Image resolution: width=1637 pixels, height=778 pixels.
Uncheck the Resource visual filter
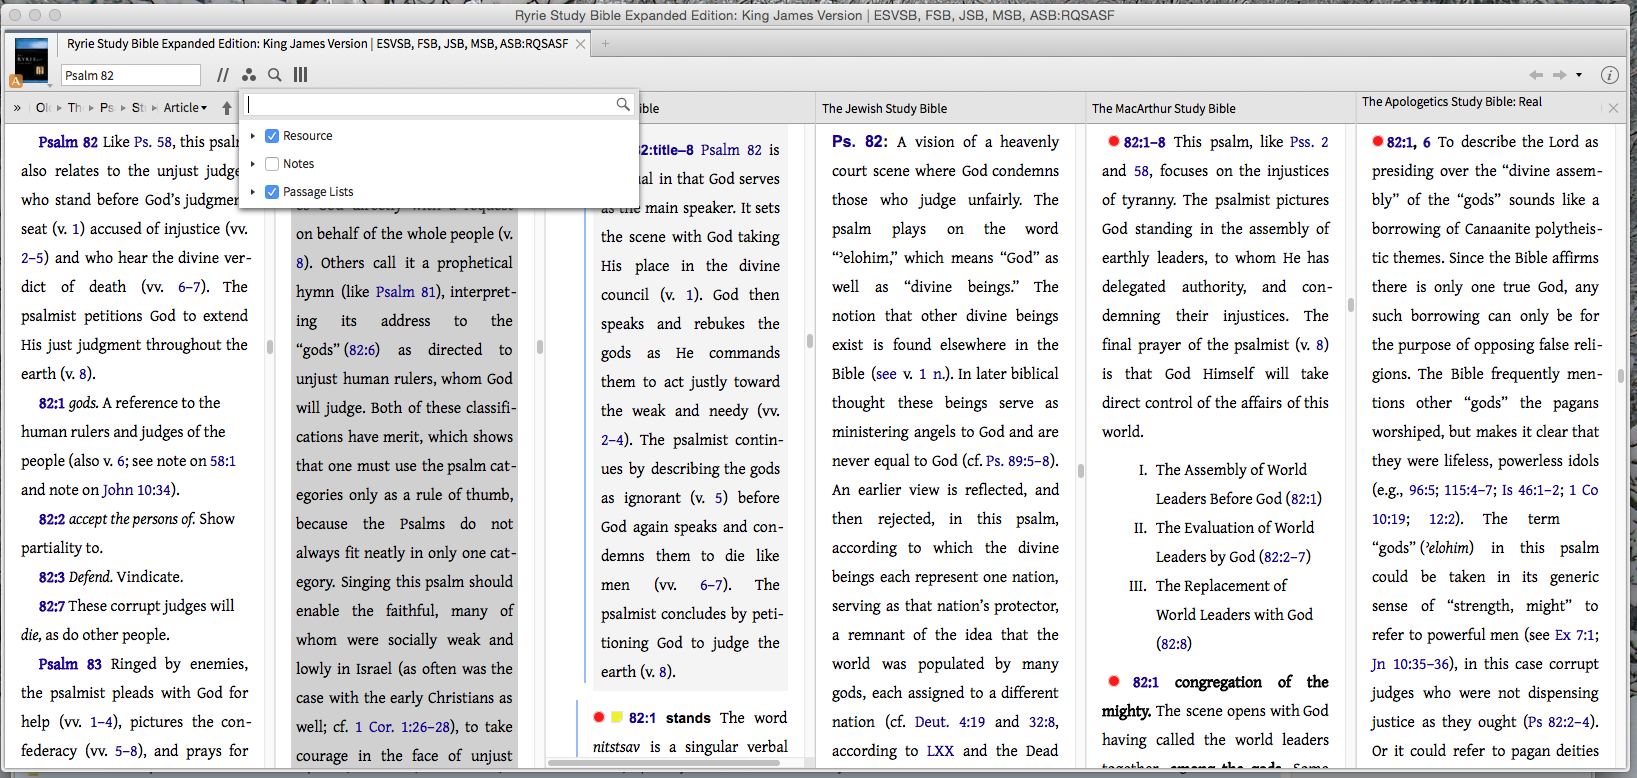pyautogui.click(x=272, y=136)
